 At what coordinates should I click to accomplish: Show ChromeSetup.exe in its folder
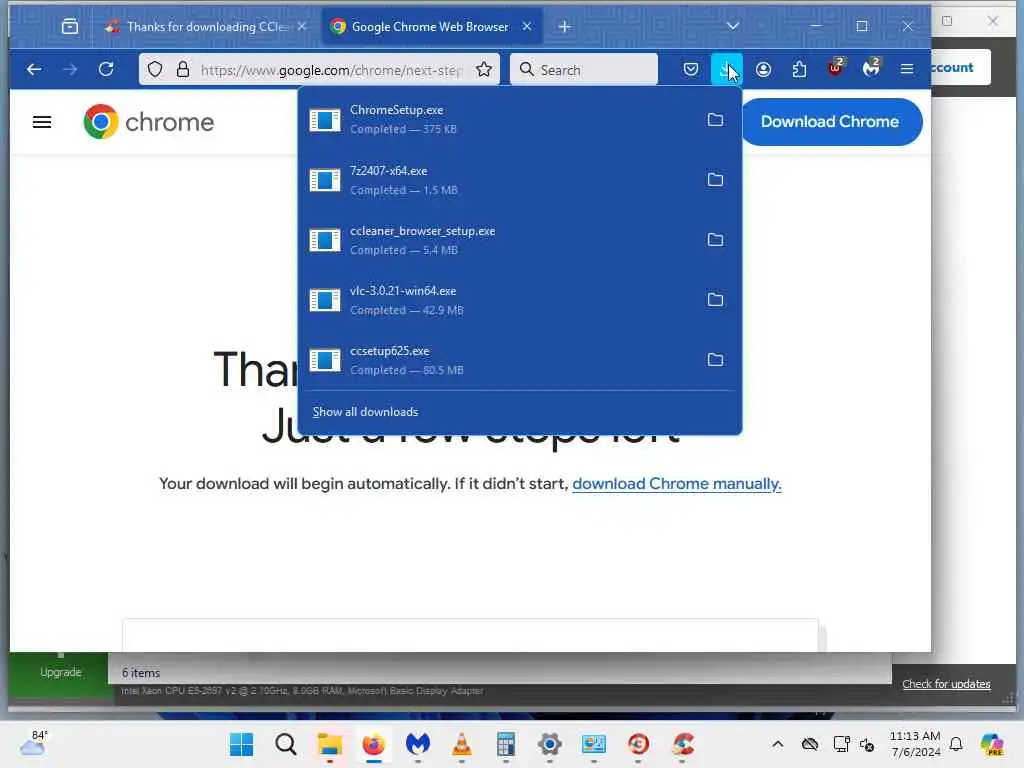(x=715, y=120)
